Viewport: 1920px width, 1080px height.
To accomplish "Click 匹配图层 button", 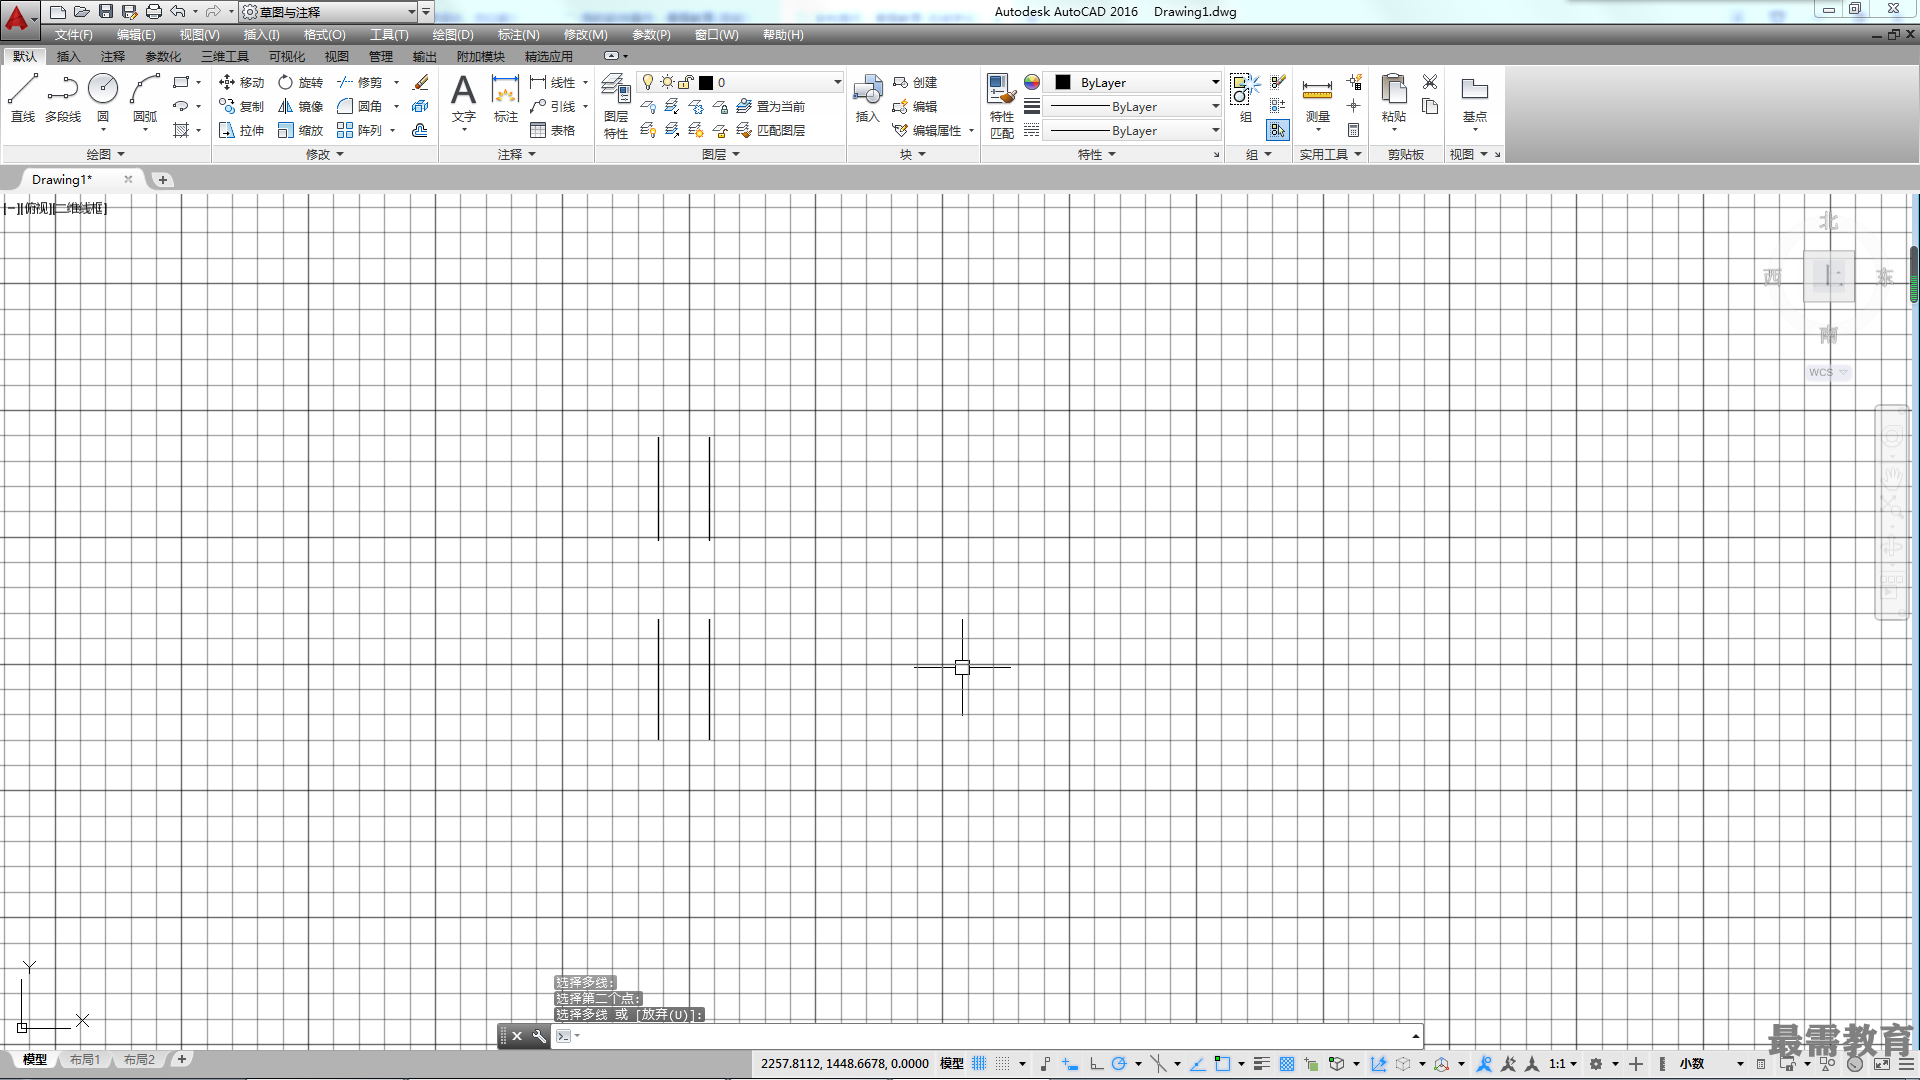I will pyautogui.click(x=771, y=130).
